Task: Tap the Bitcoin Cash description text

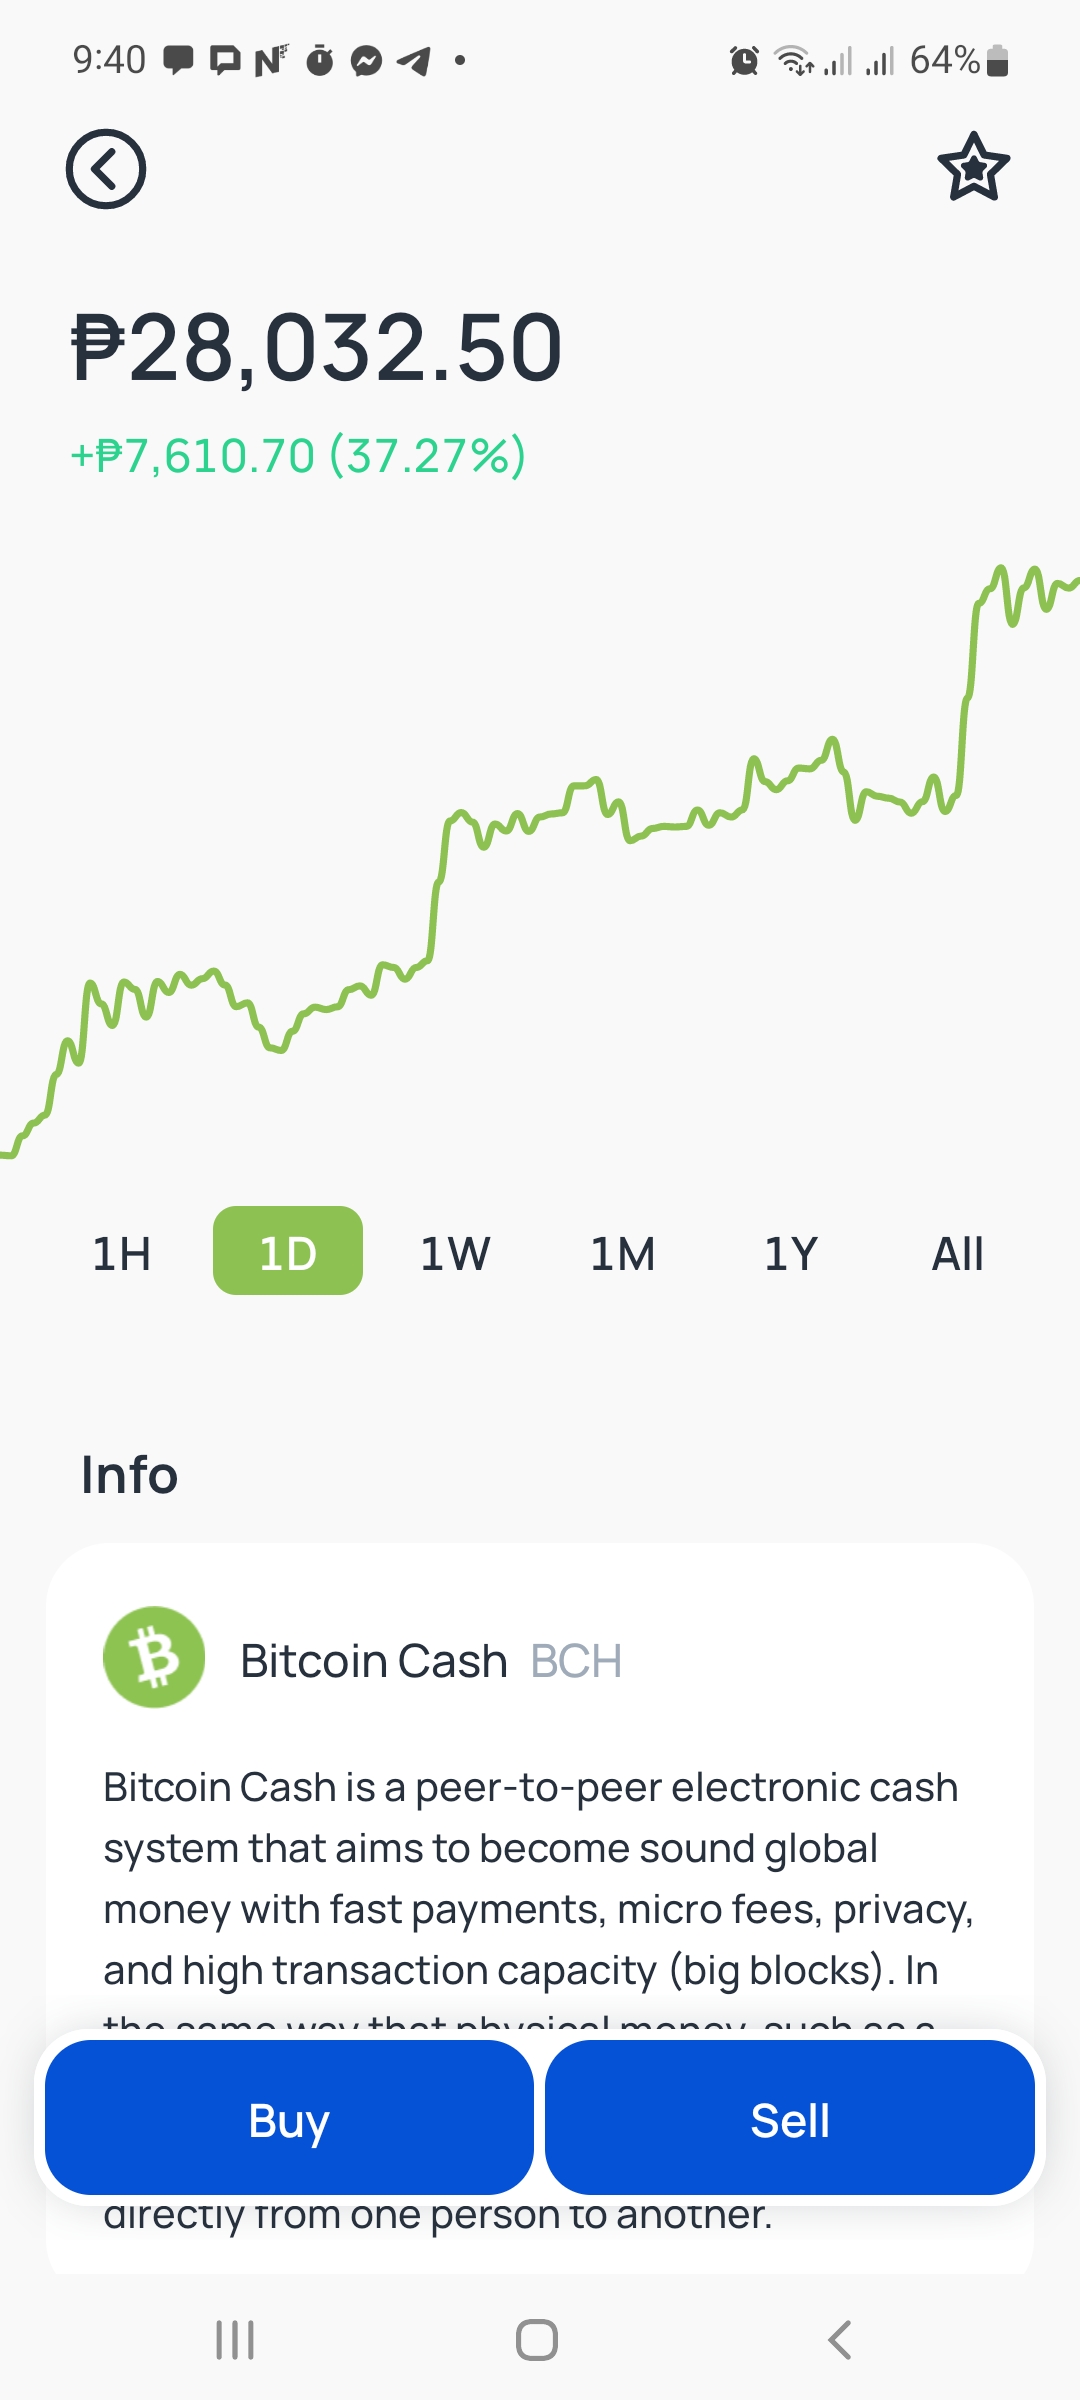Action: 538,1878
